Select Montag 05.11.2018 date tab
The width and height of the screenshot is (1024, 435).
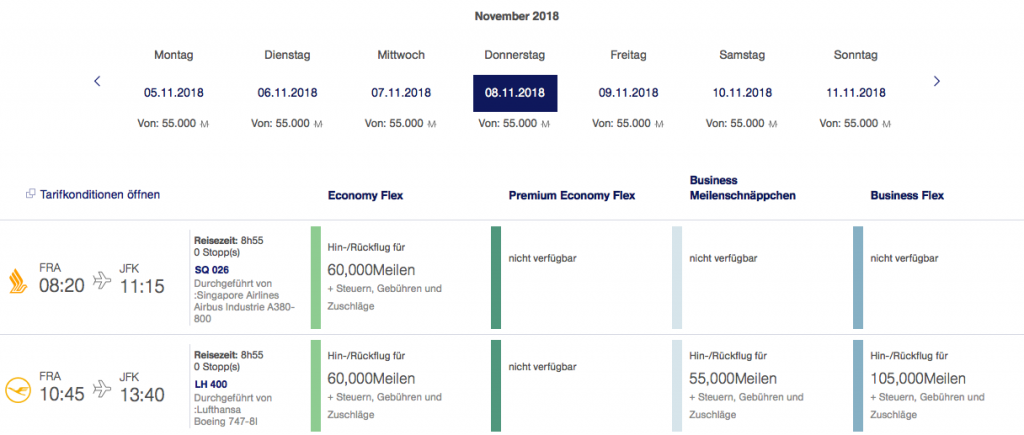coord(174,92)
